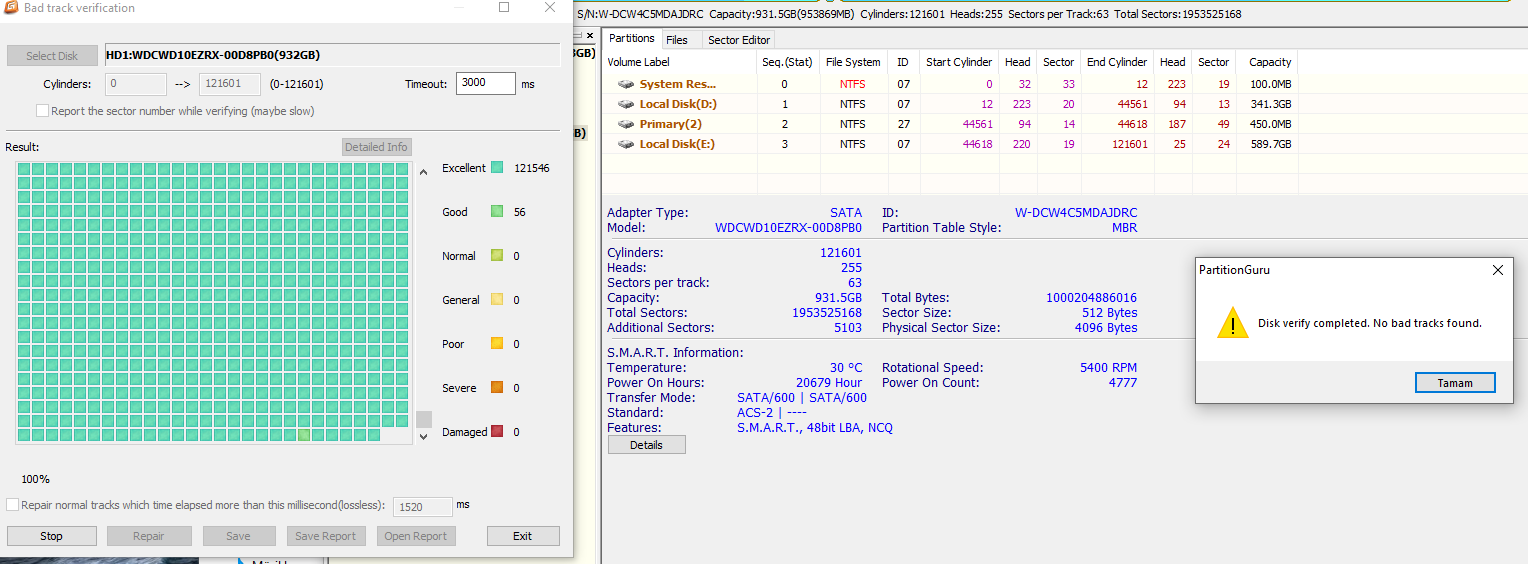Open S.M.A.R.T. Details button
1528x564 pixels.
click(647, 445)
